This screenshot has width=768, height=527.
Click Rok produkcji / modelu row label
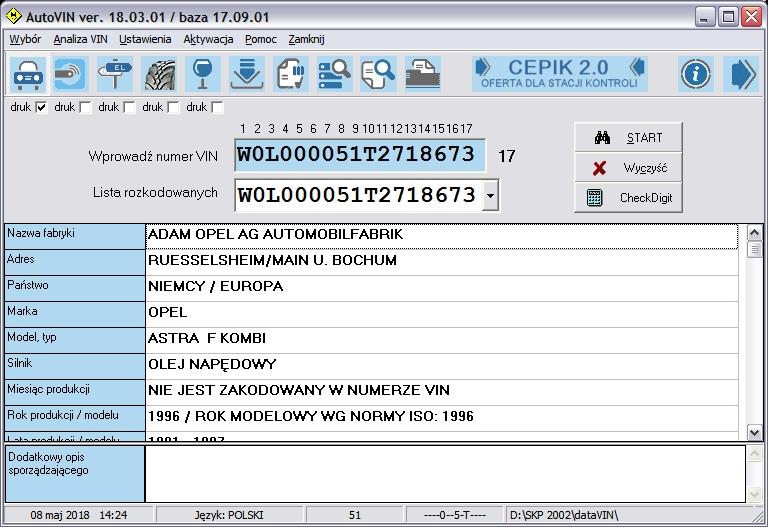pyautogui.click(x=74, y=418)
